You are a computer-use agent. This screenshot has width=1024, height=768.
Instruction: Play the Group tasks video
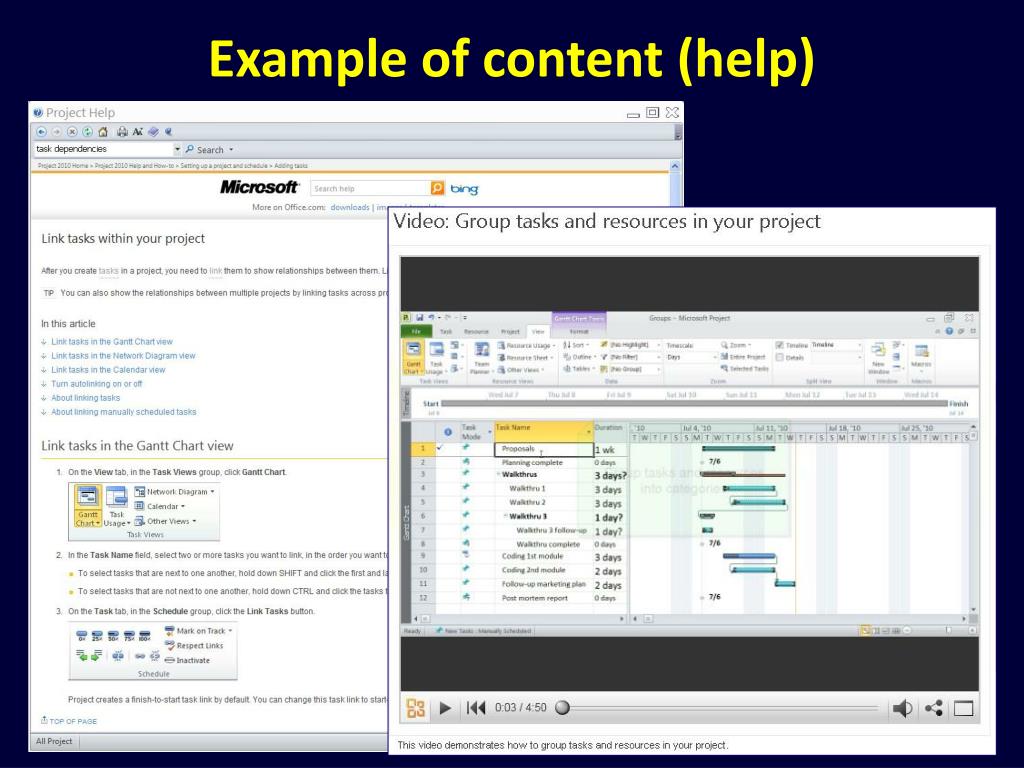pyautogui.click(x=445, y=708)
